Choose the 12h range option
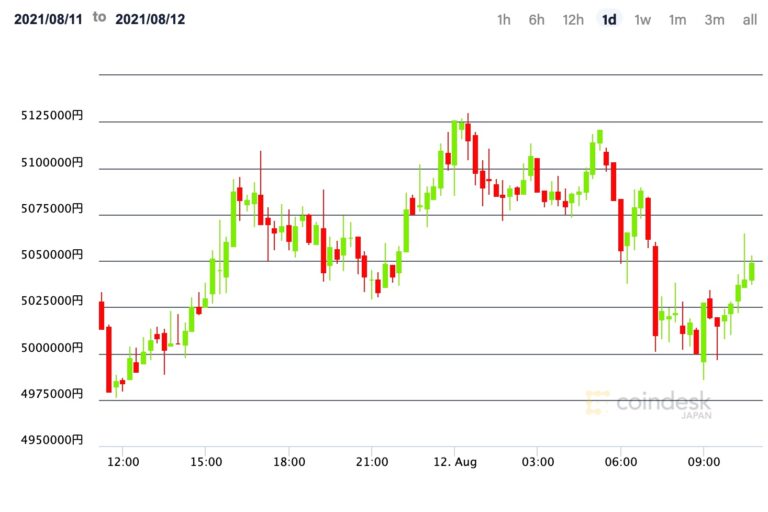This screenshot has width=768, height=512. coord(573,20)
